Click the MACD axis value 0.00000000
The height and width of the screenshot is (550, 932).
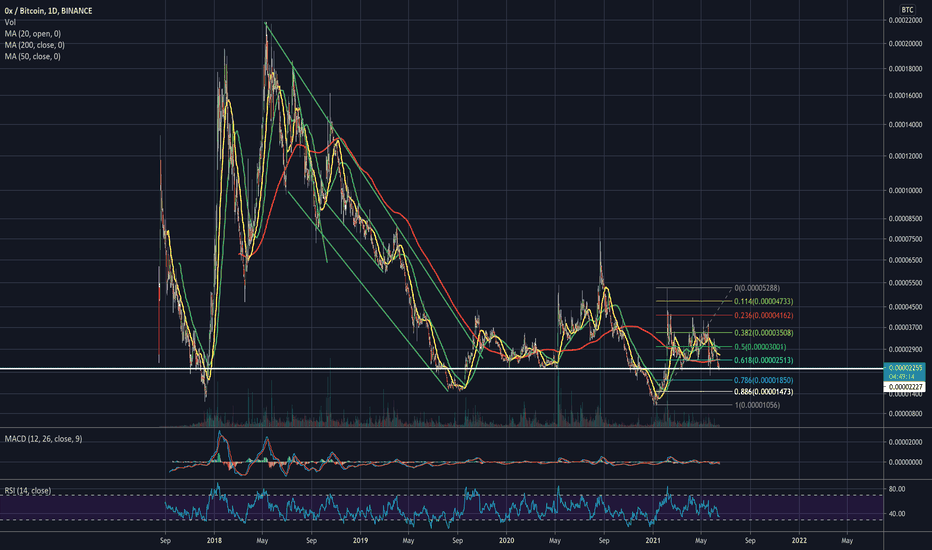(906, 462)
